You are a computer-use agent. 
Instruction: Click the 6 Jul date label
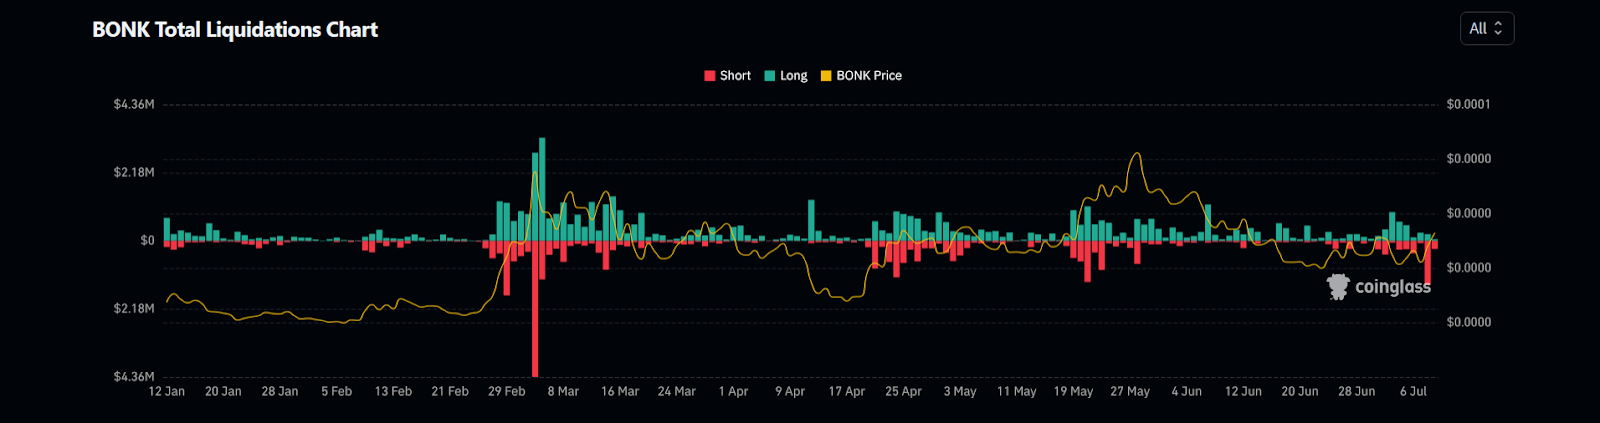pyautogui.click(x=1413, y=392)
